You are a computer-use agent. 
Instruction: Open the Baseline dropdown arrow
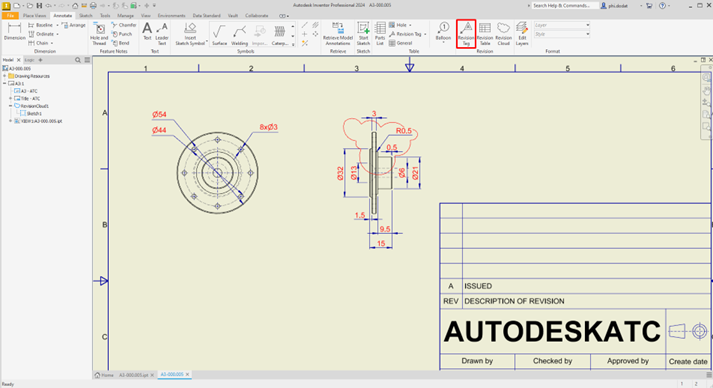[57, 25]
